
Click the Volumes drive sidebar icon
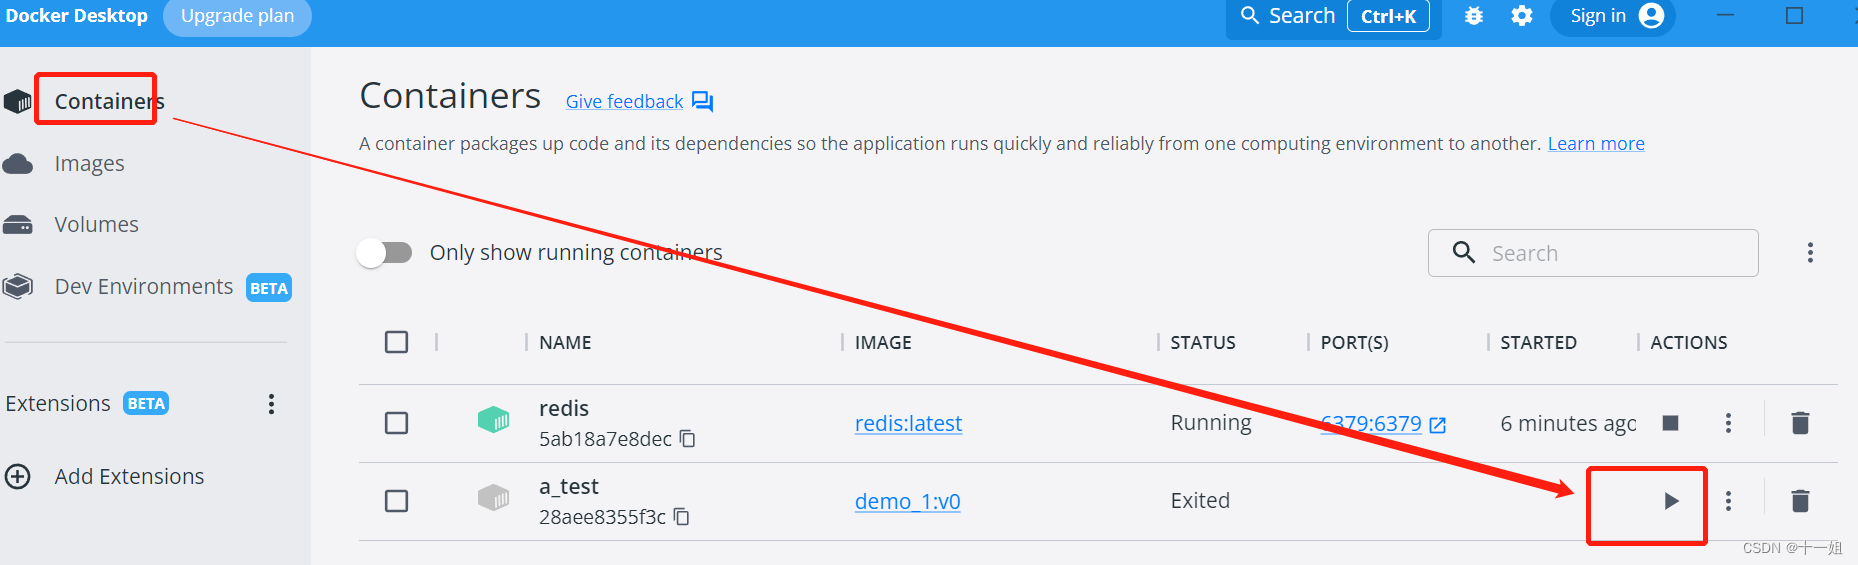pyautogui.click(x=18, y=225)
